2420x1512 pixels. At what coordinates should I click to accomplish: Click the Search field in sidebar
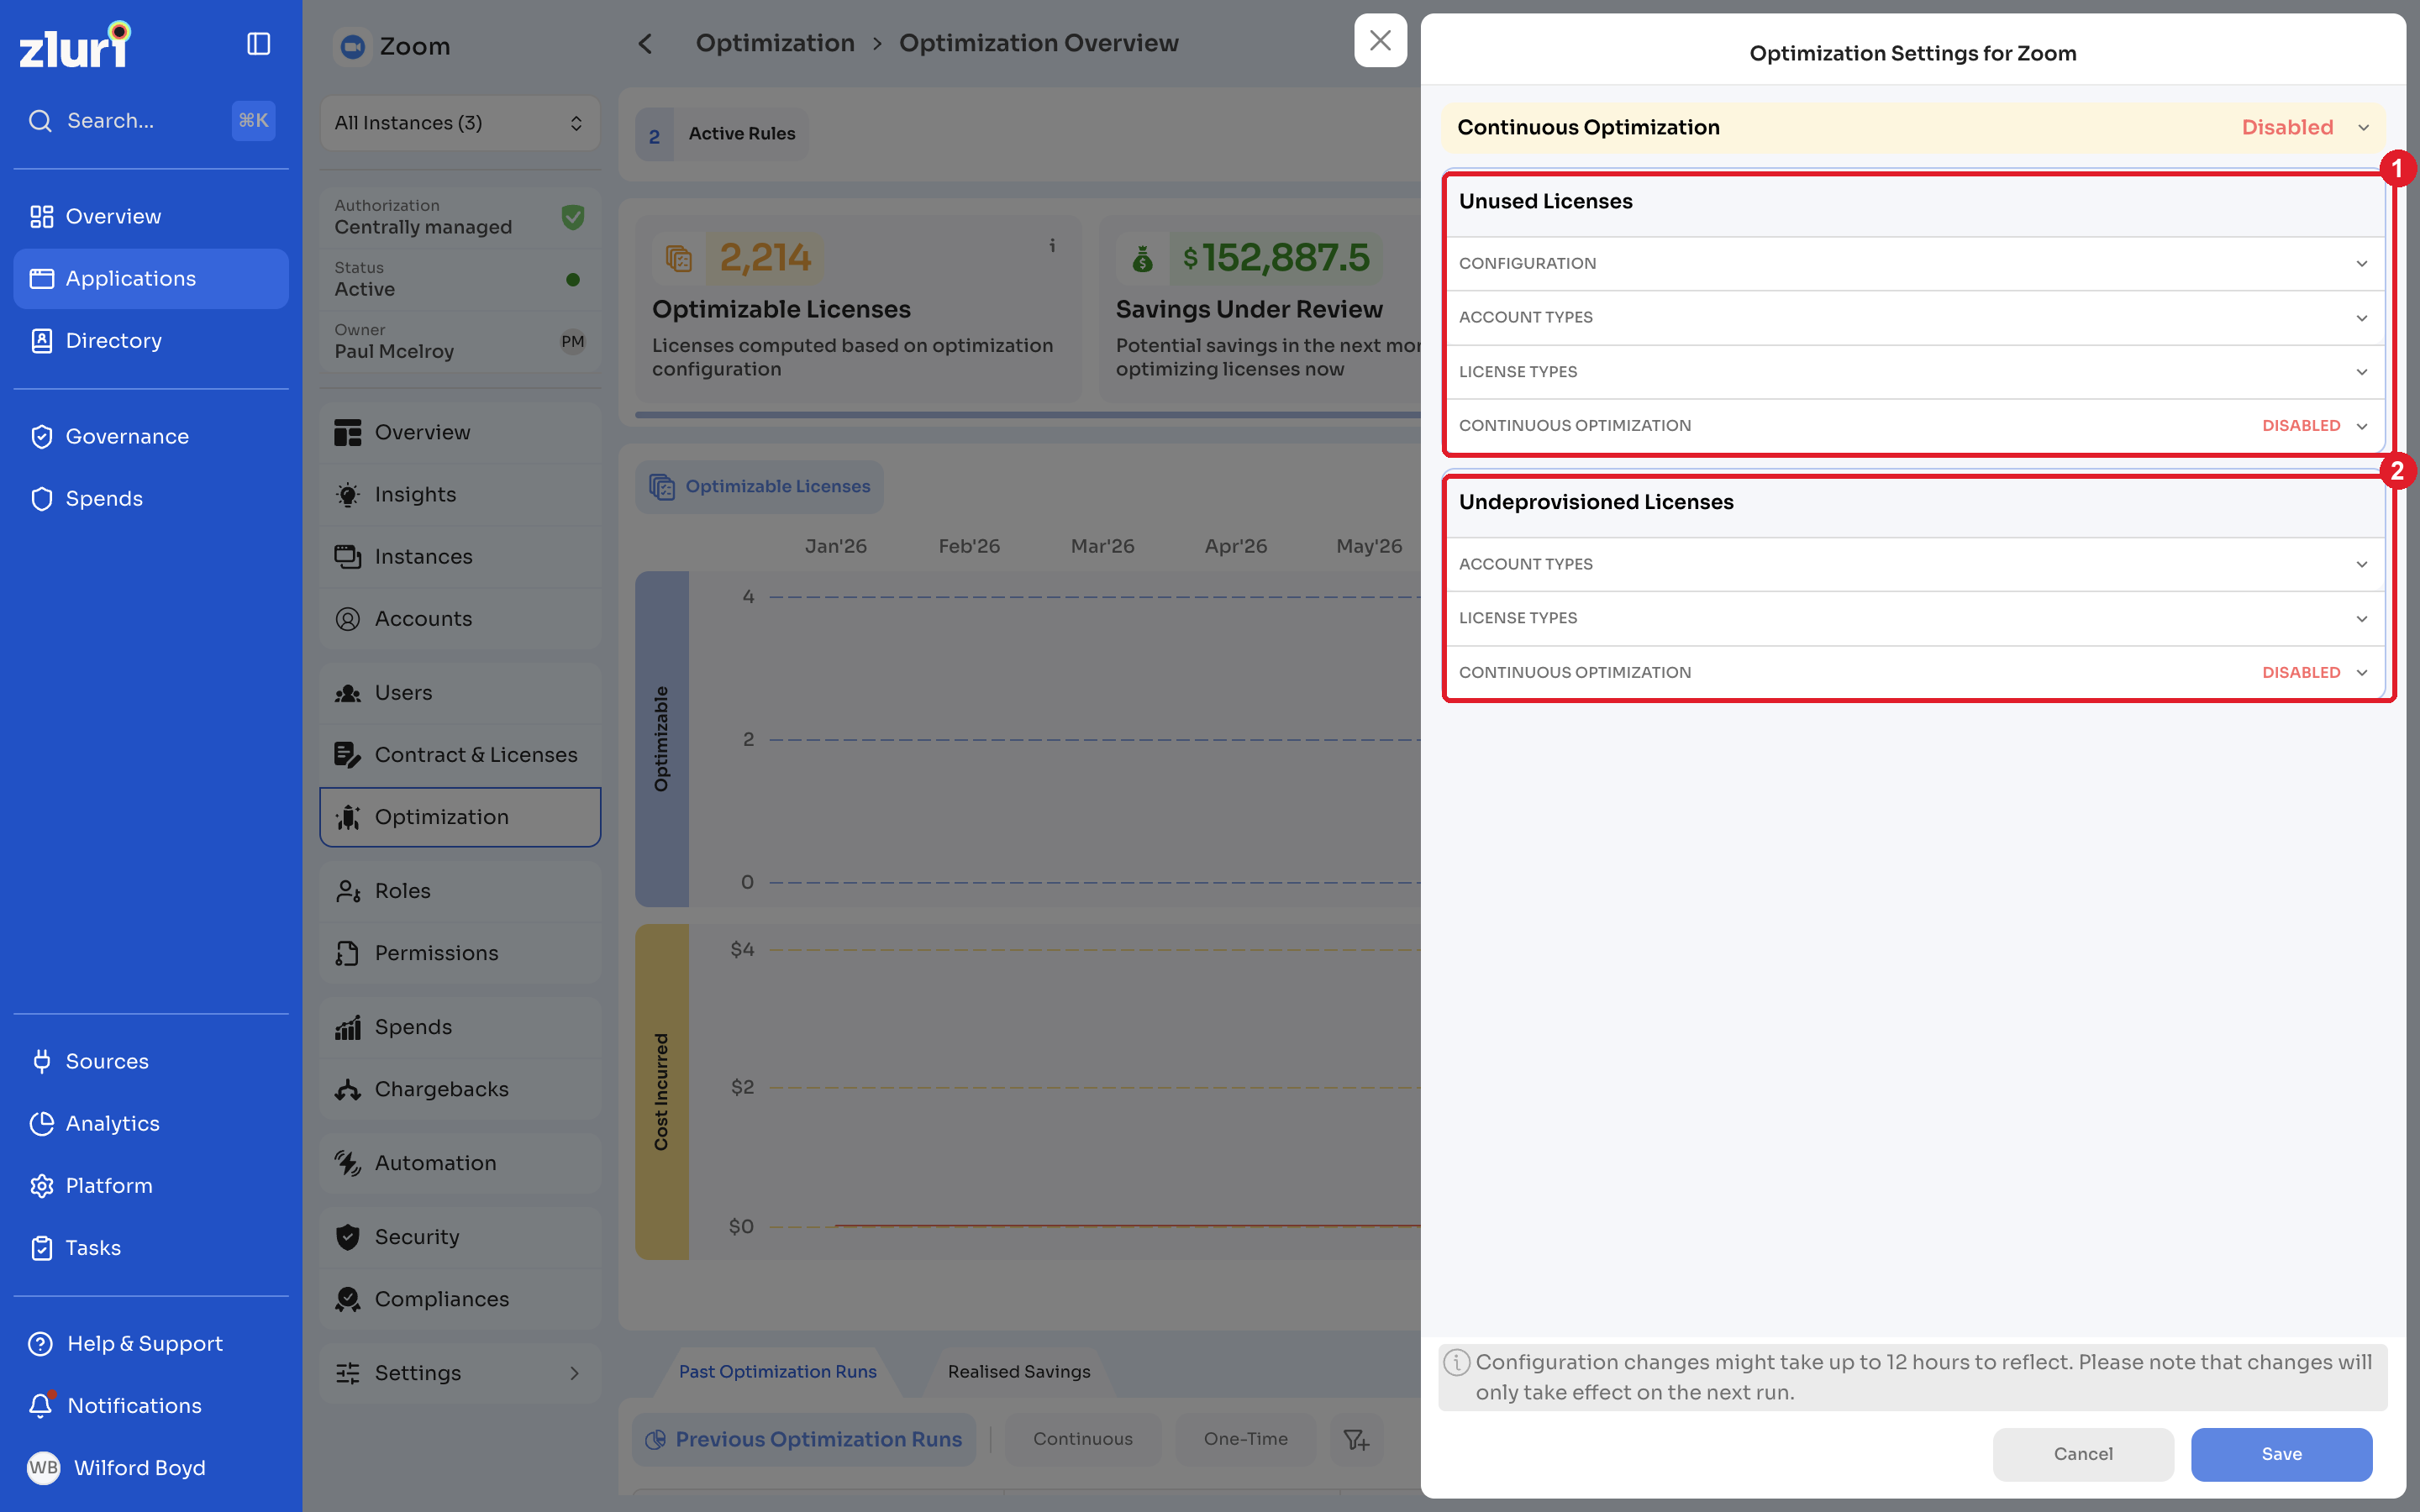pos(150,121)
